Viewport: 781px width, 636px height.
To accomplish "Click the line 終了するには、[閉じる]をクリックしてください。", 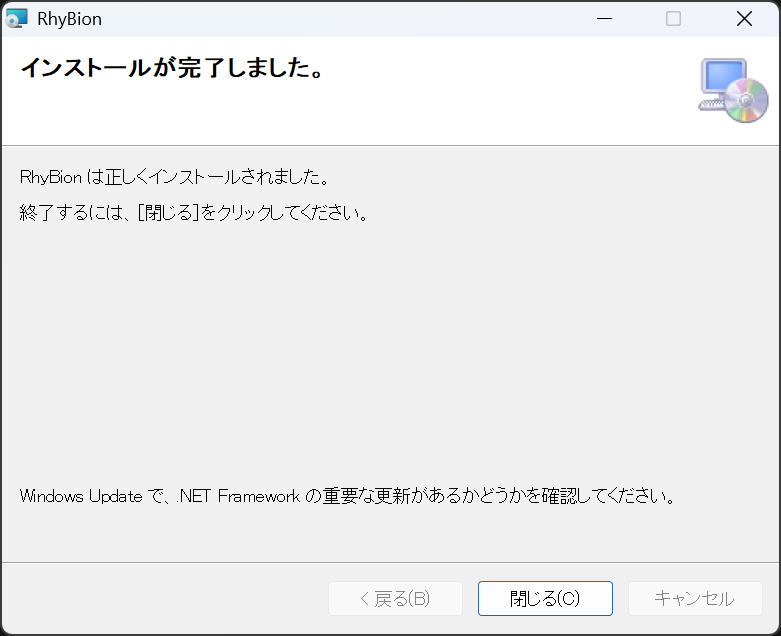I will [194, 213].
